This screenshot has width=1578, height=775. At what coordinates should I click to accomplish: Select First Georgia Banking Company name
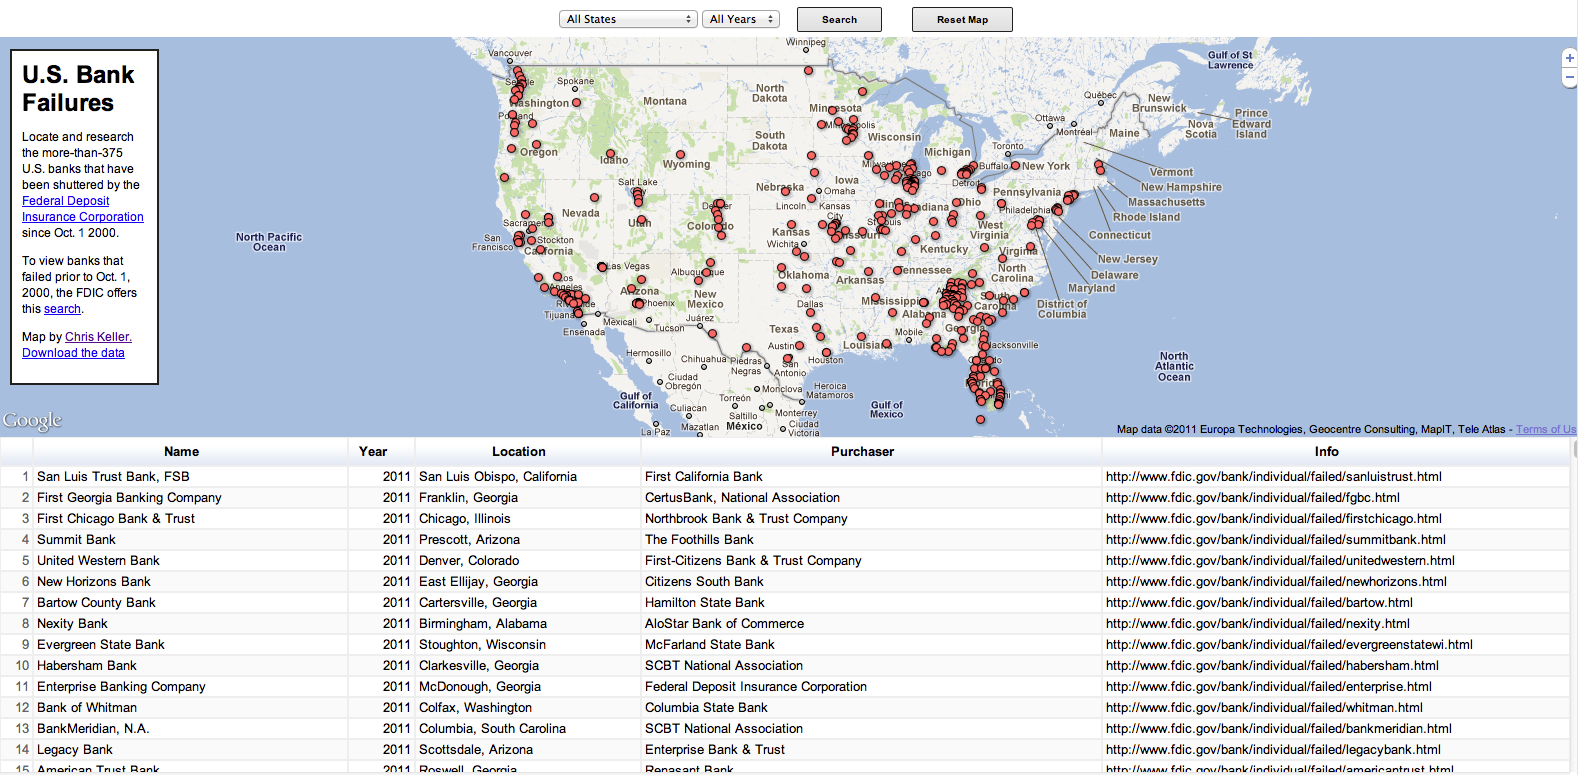pos(129,498)
